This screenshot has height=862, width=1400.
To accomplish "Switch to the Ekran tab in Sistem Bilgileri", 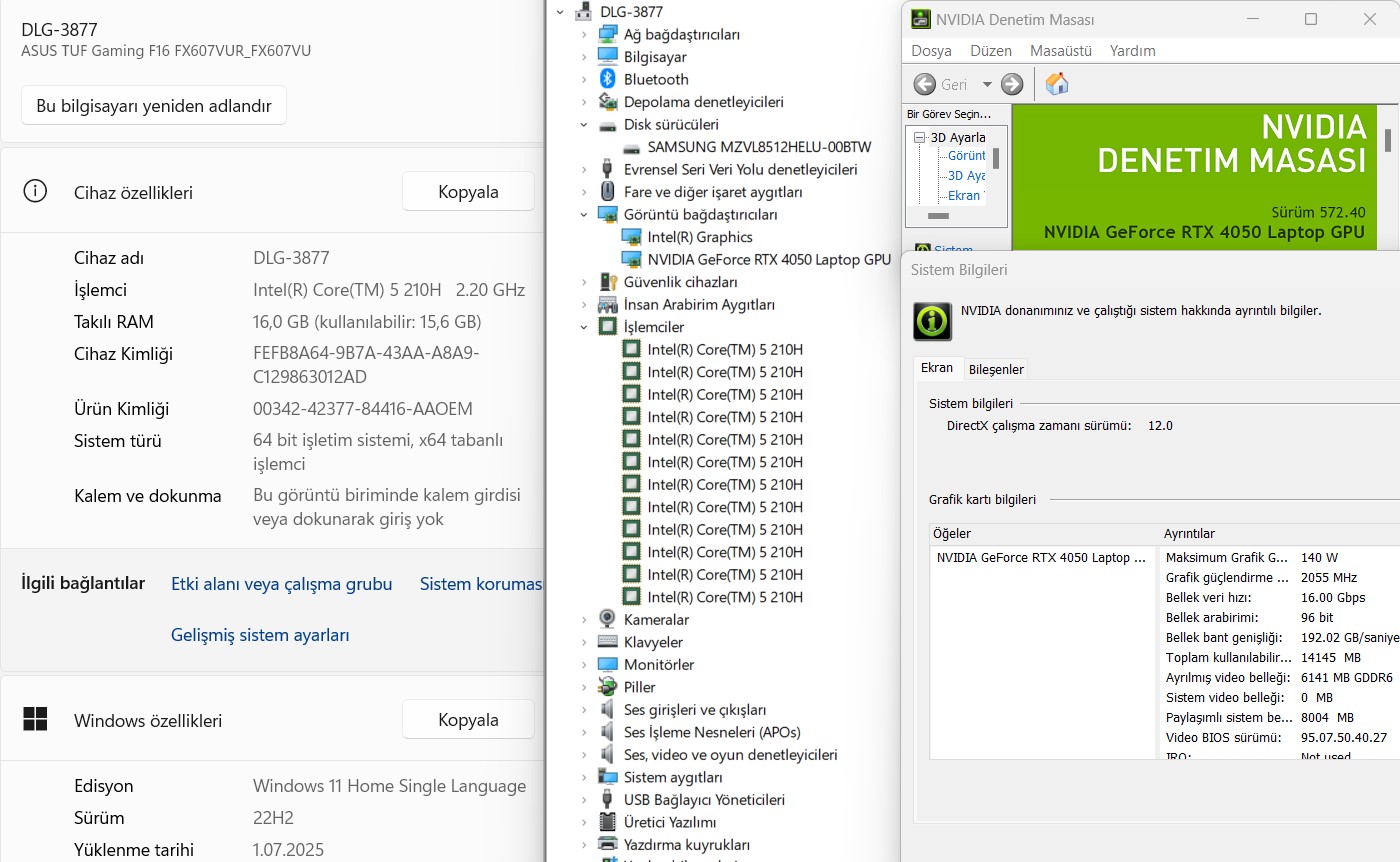I will (x=937, y=368).
